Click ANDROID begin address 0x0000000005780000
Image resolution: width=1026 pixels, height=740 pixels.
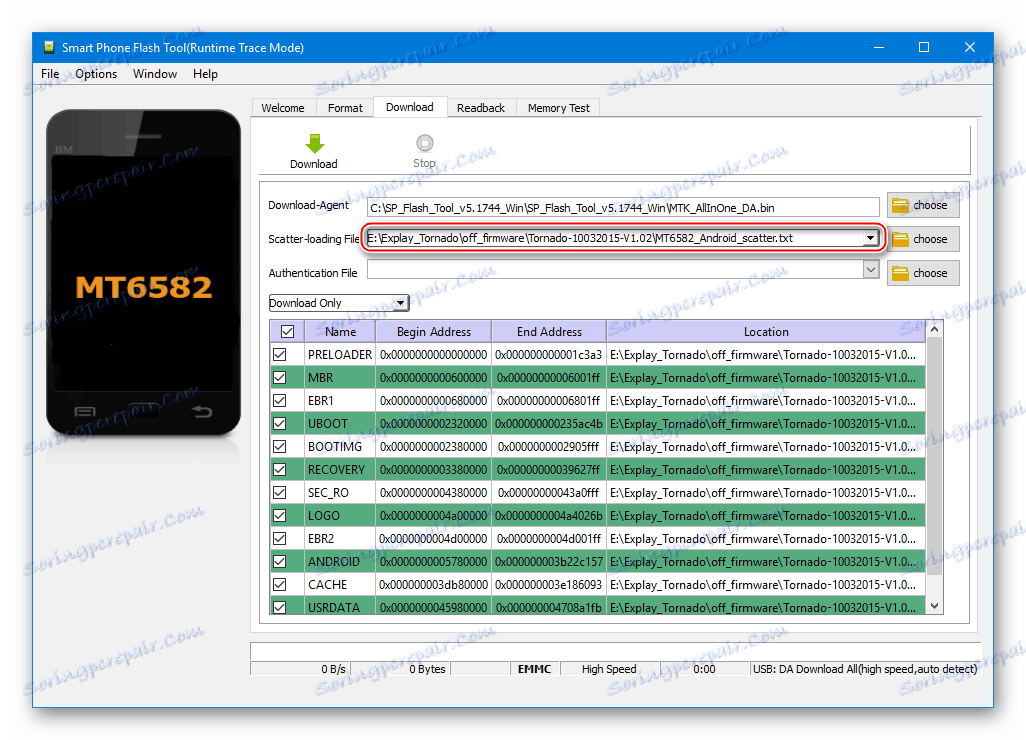(x=433, y=561)
